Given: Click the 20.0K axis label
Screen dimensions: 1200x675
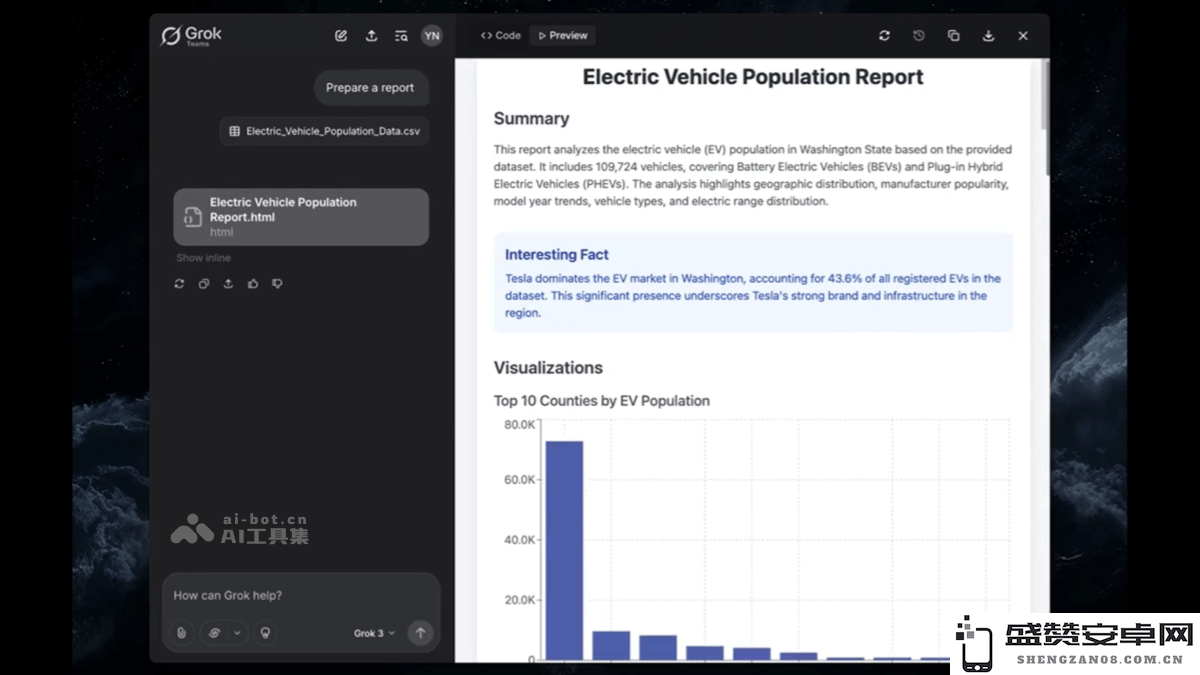Looking at the screenshot, I should click(519, 600).
